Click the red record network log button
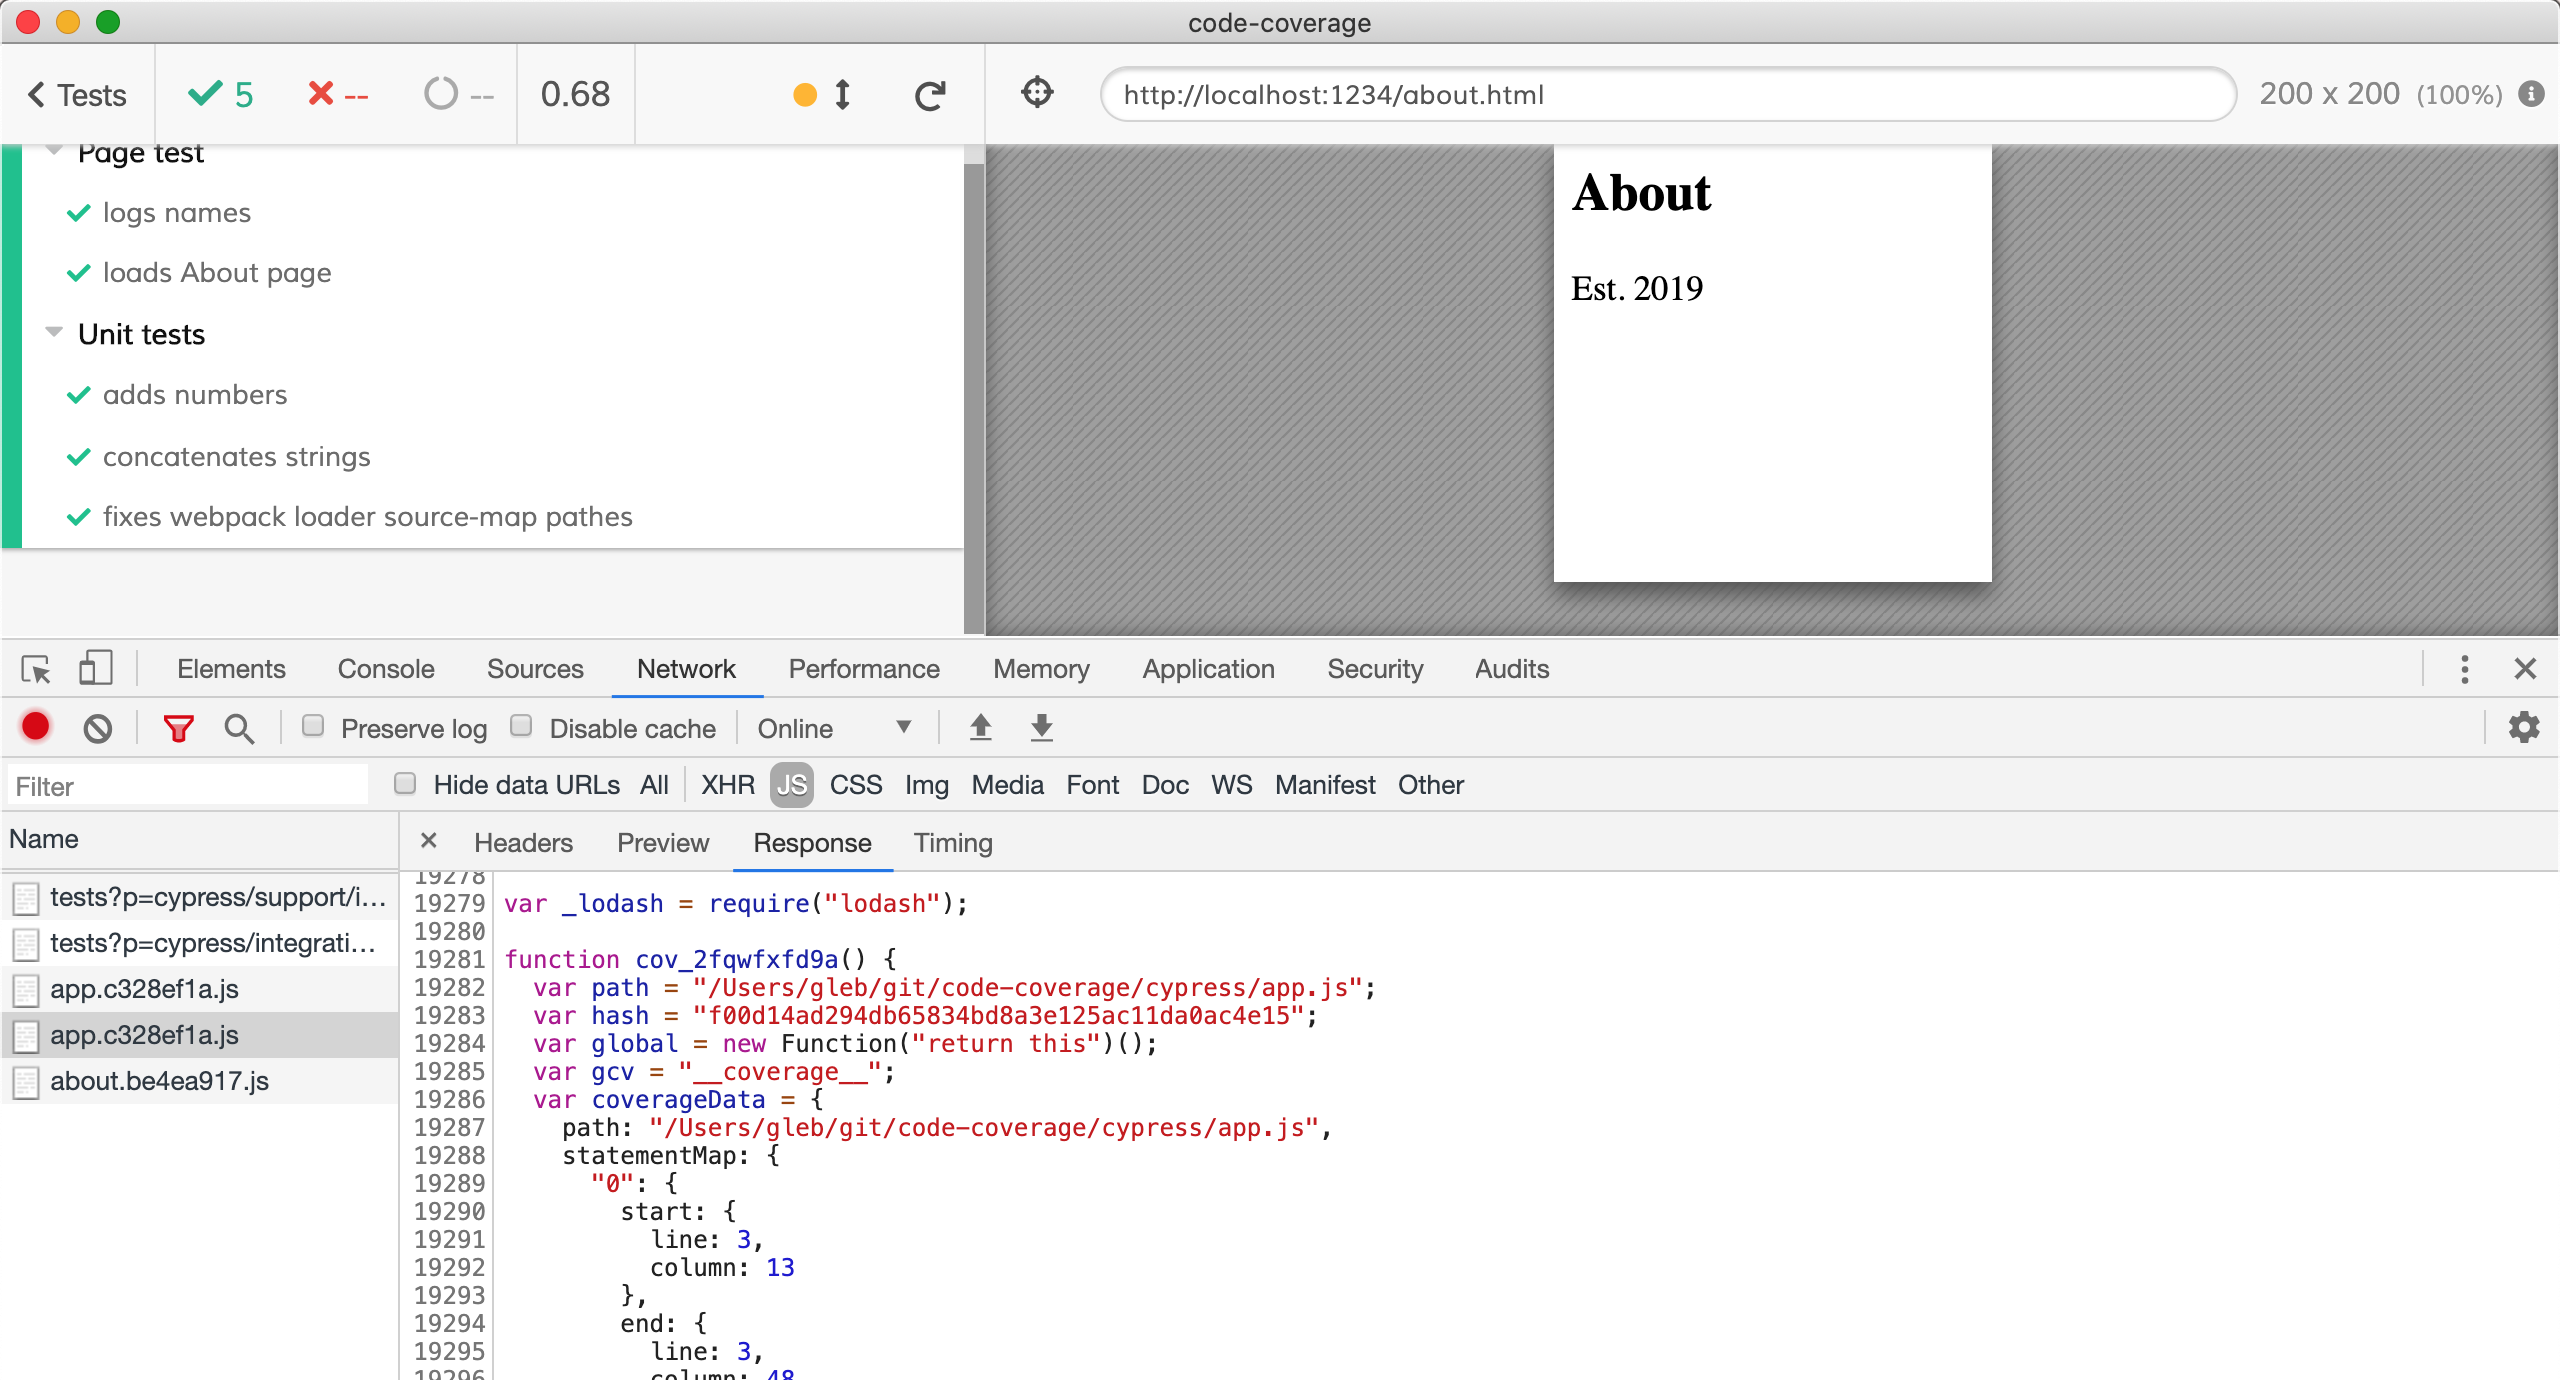The image size is (2560, 1380). click(x=36, y=727)
